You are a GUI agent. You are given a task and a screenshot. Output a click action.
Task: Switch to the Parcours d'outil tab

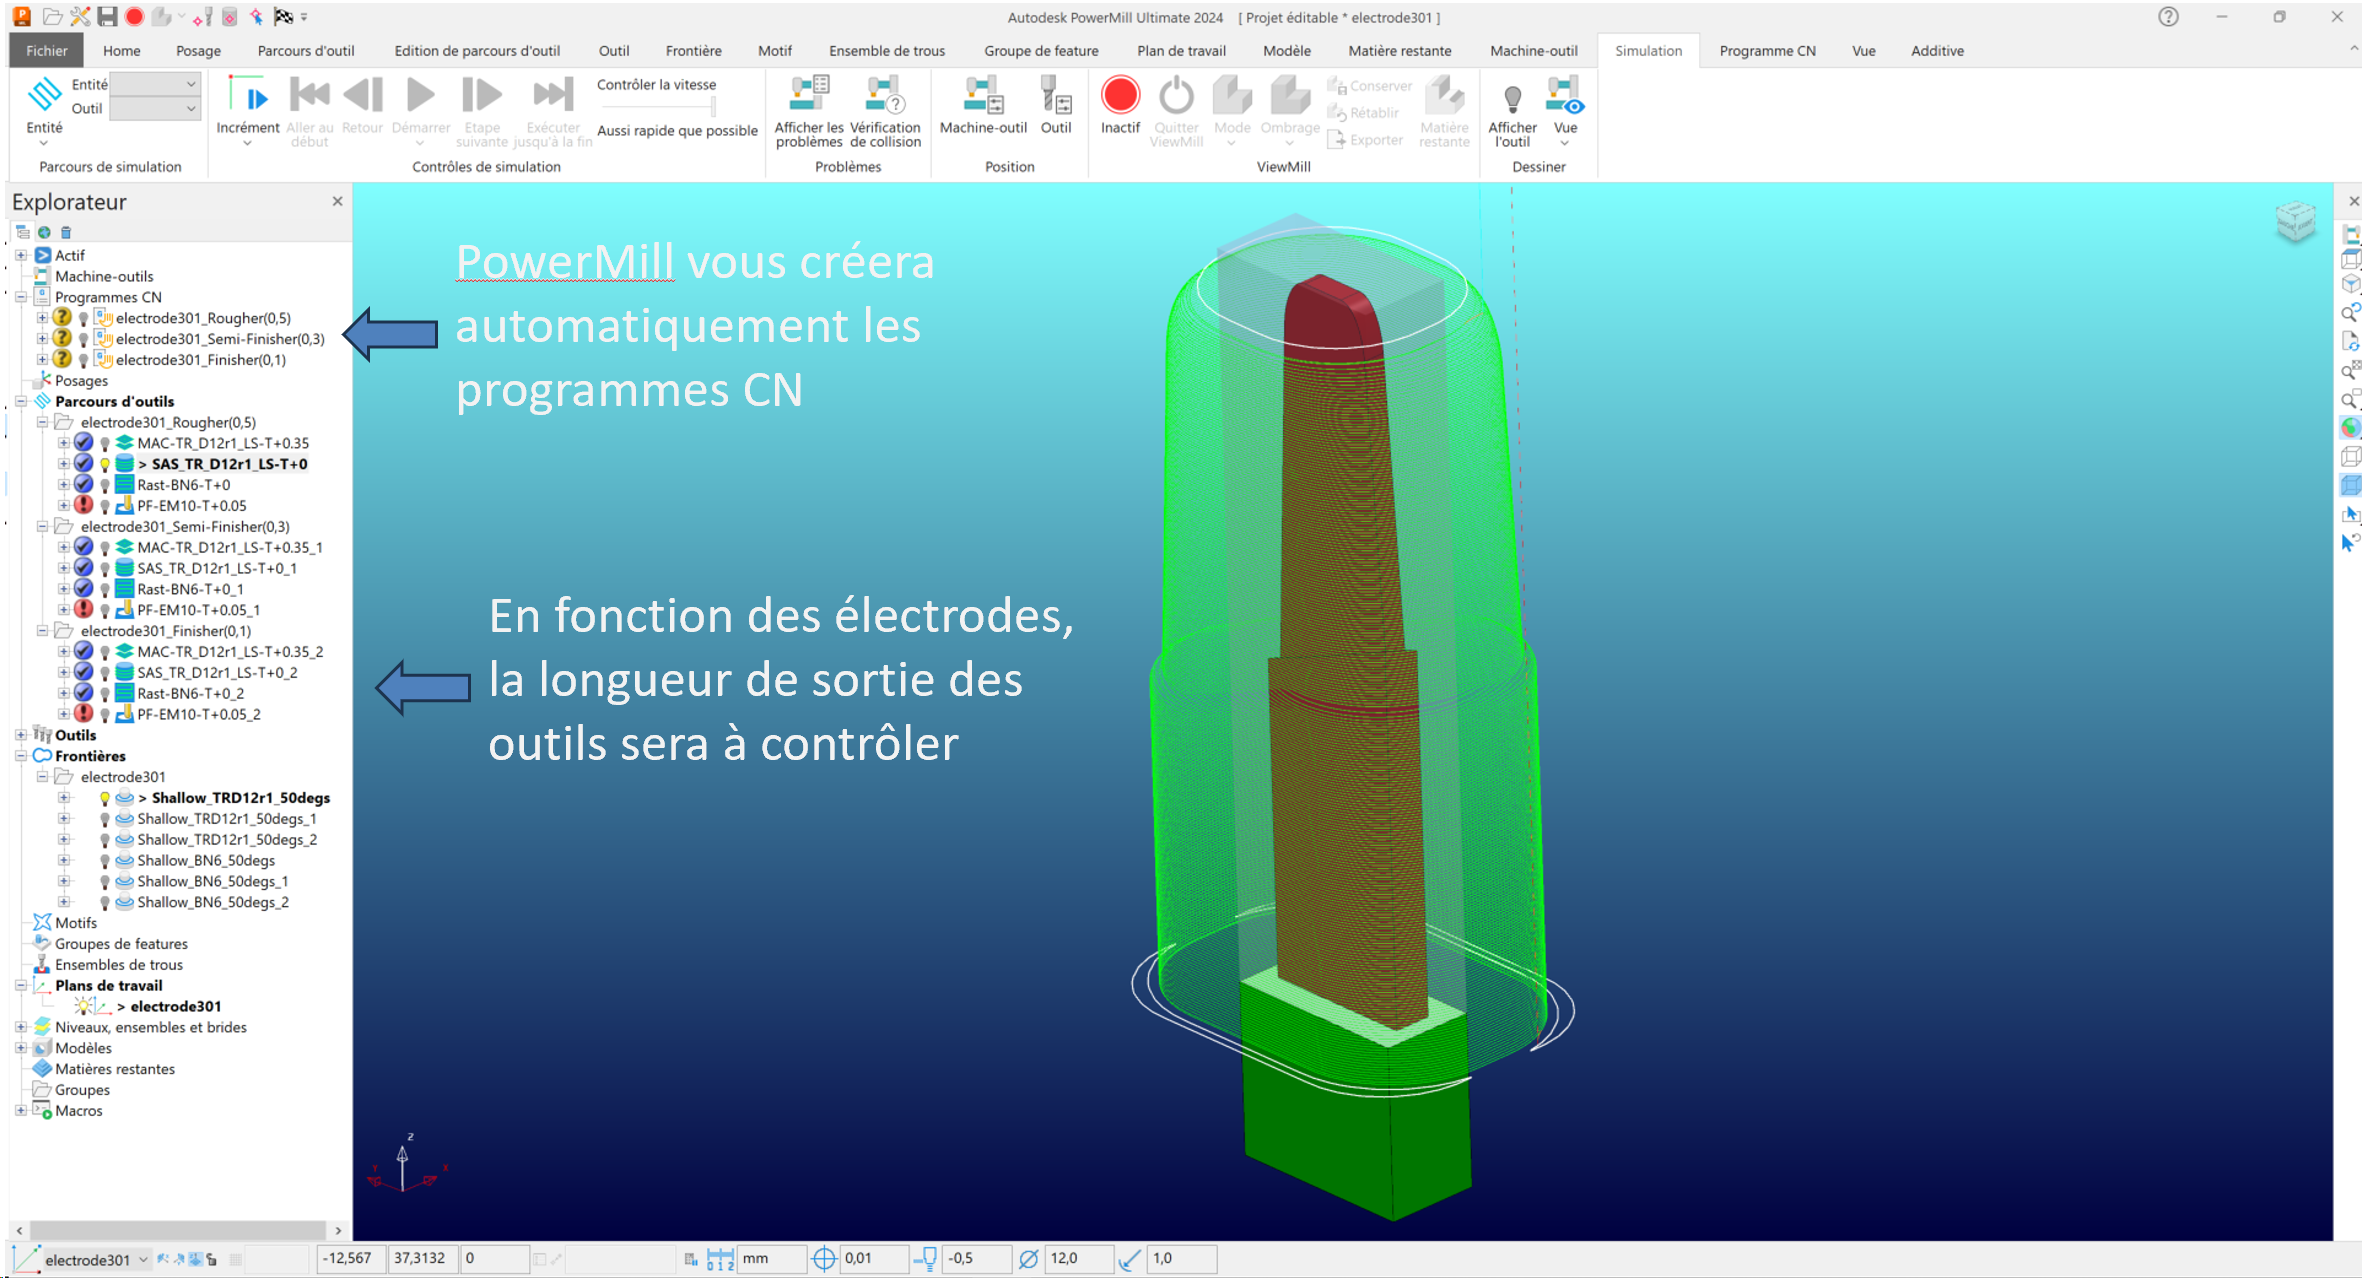pos(306,50)
